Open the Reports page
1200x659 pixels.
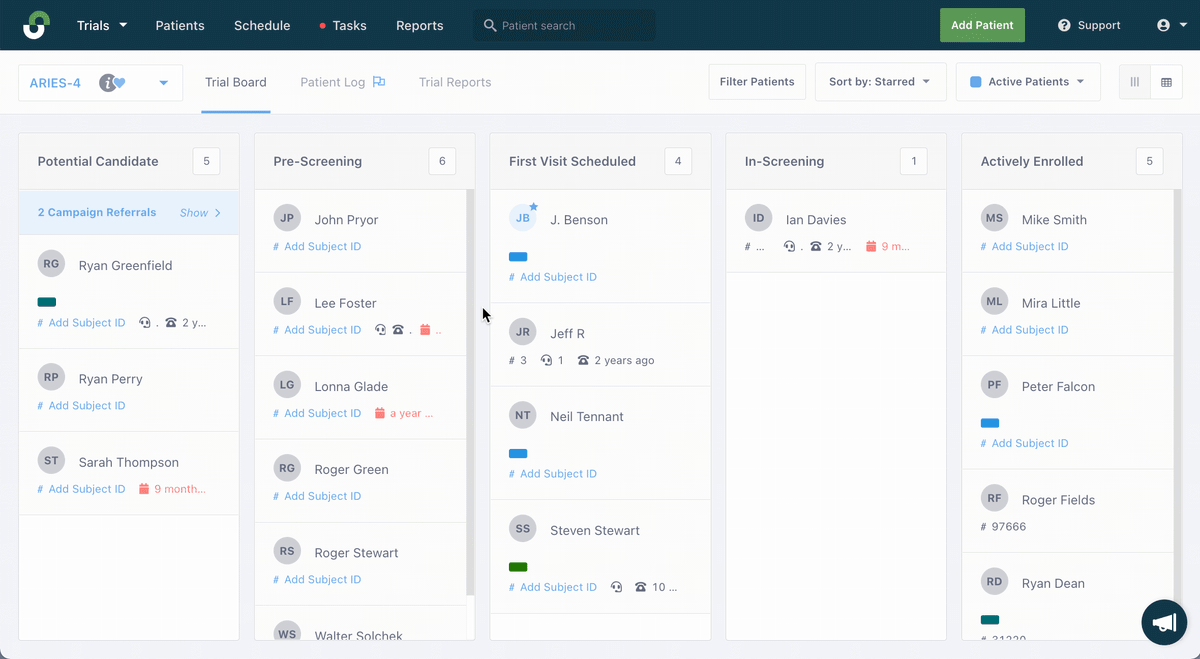click(420, 25)
